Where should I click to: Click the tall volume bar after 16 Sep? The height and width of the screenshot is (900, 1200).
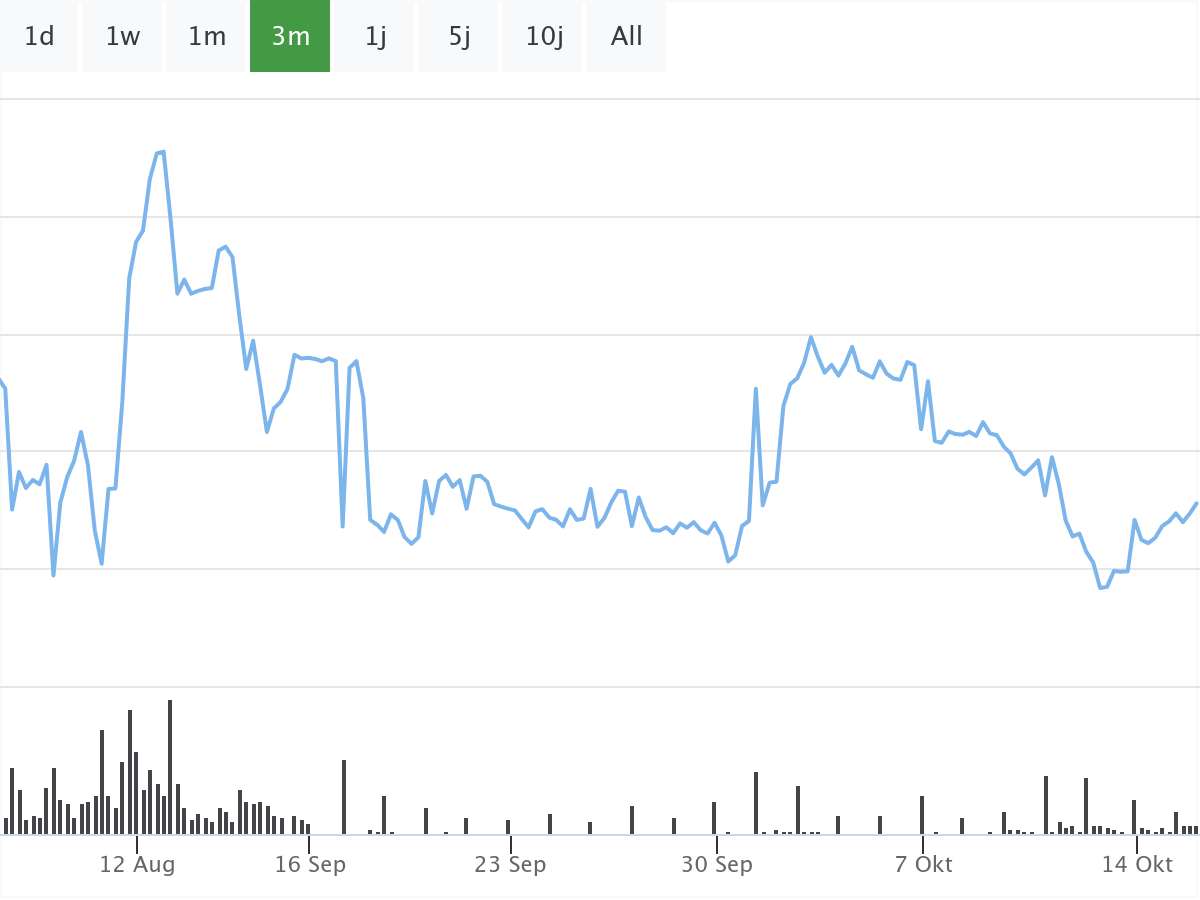344,796
